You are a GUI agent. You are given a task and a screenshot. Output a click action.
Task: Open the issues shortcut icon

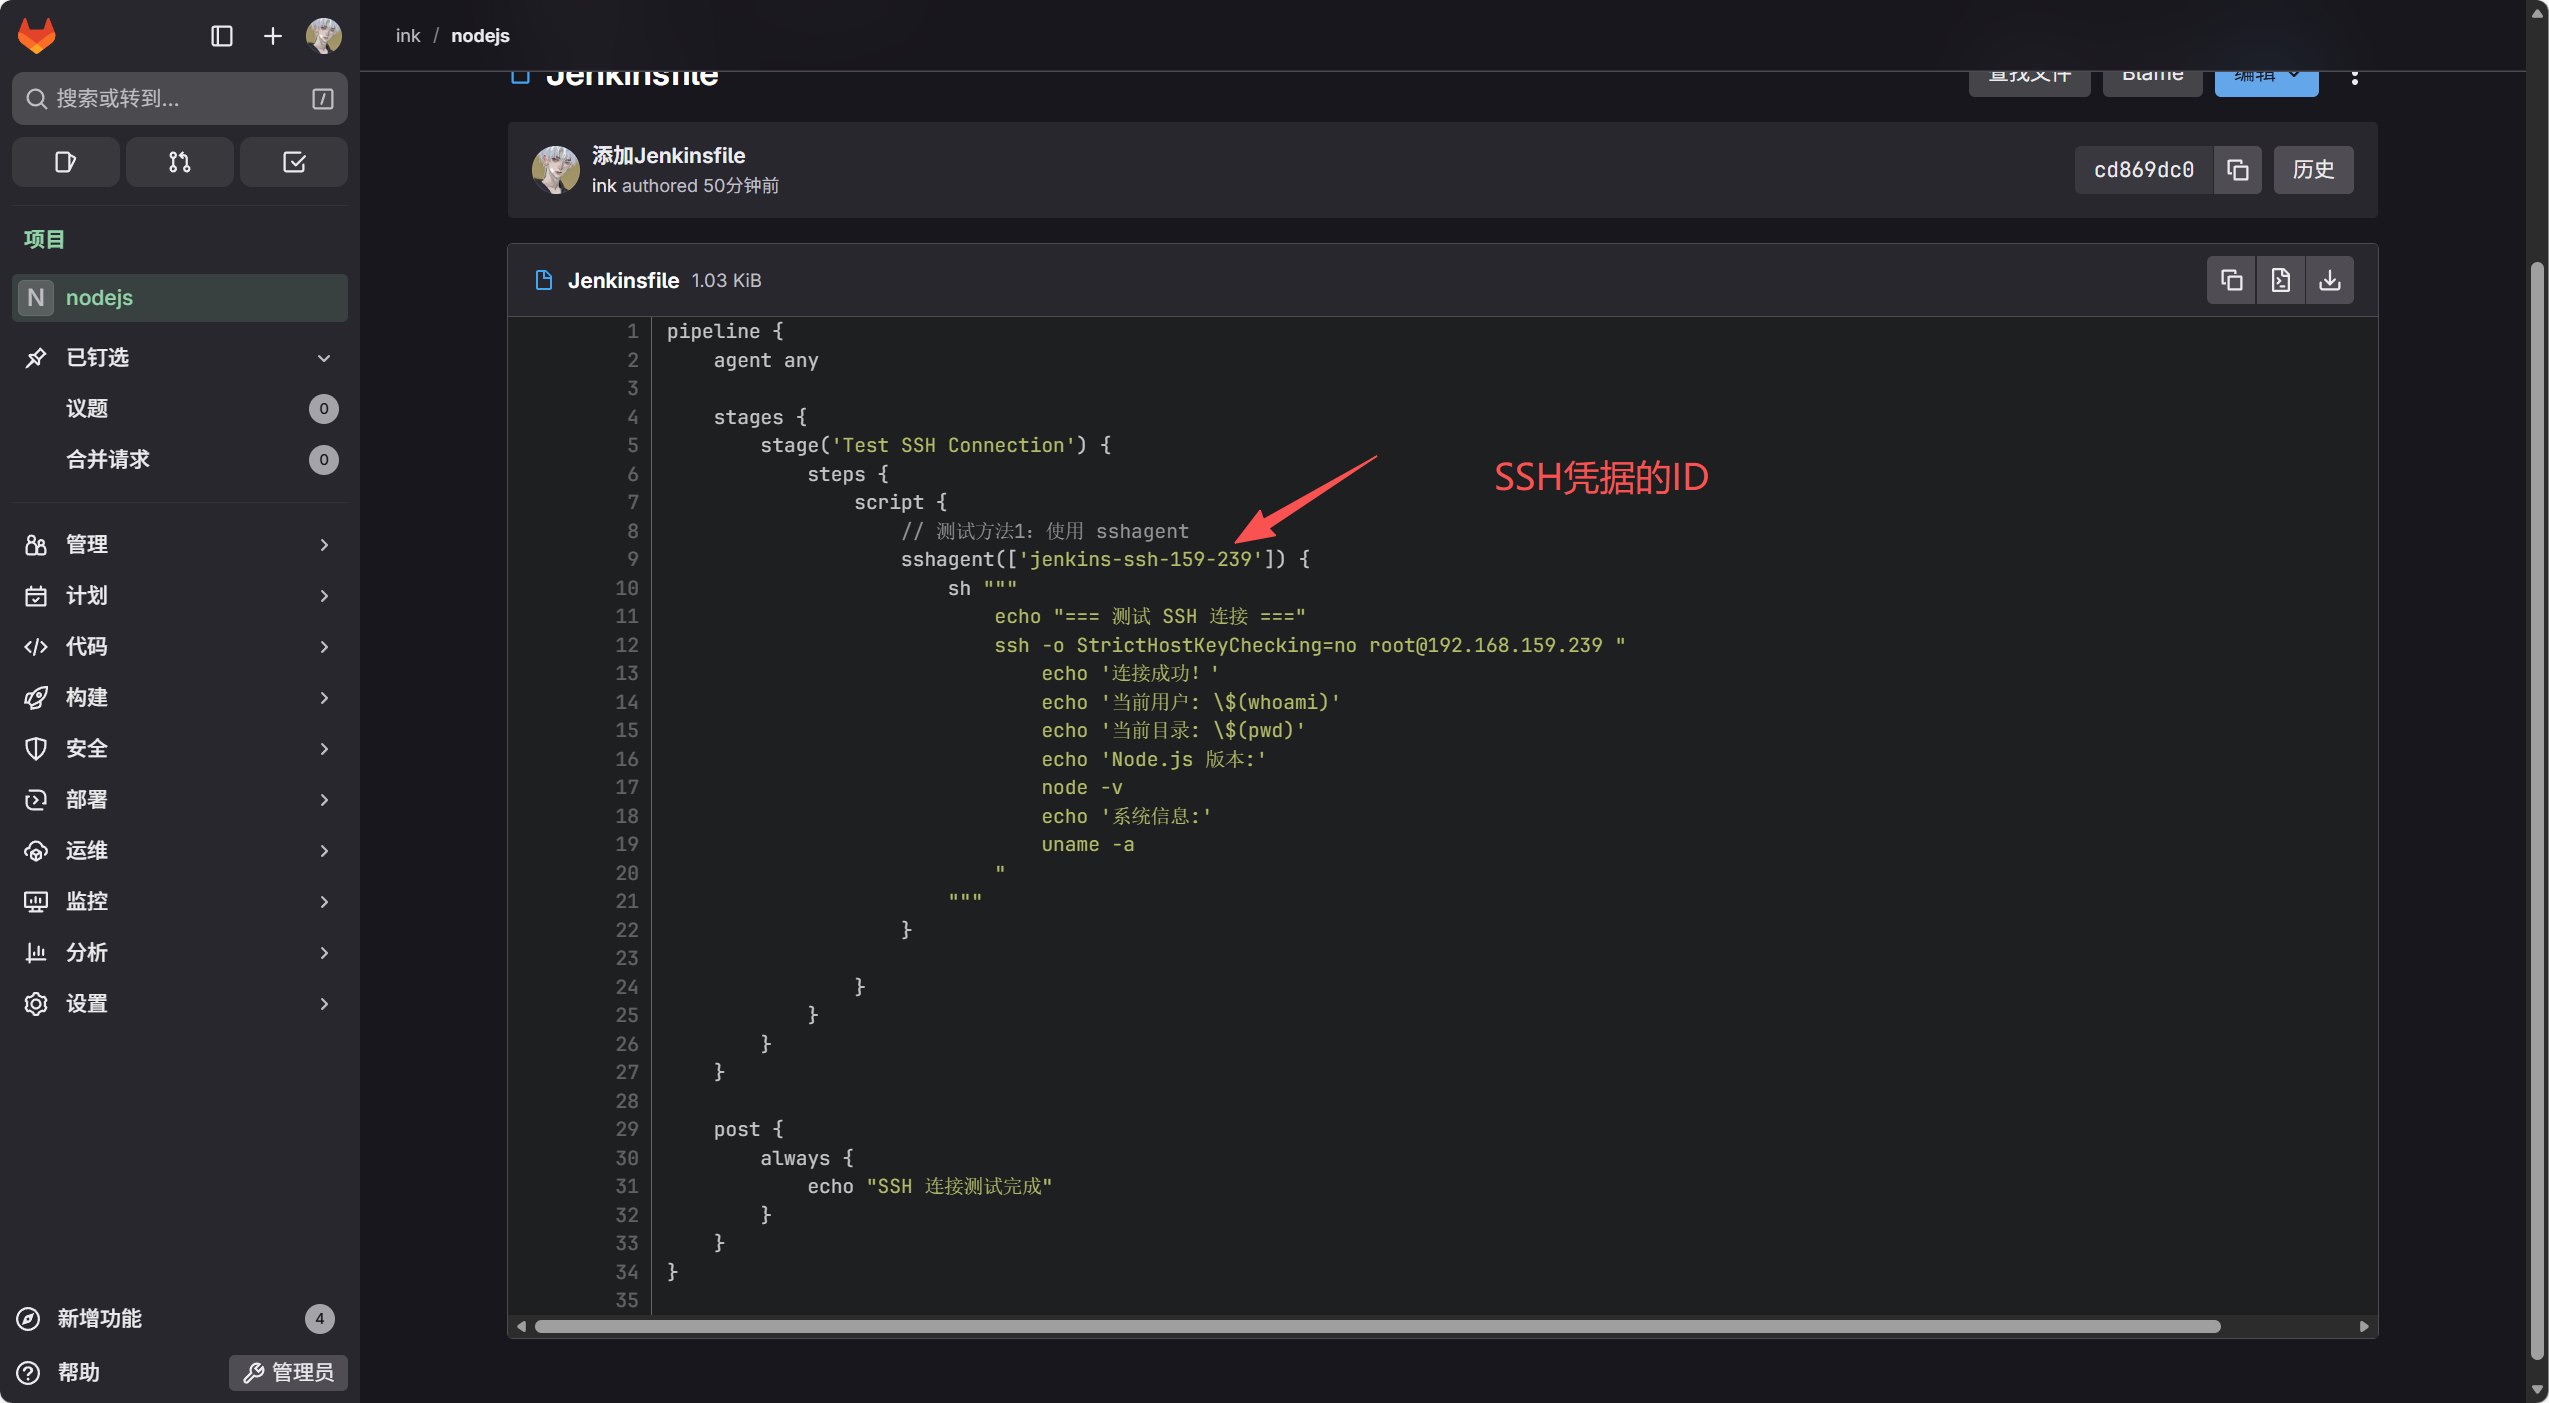click(65, 162)
